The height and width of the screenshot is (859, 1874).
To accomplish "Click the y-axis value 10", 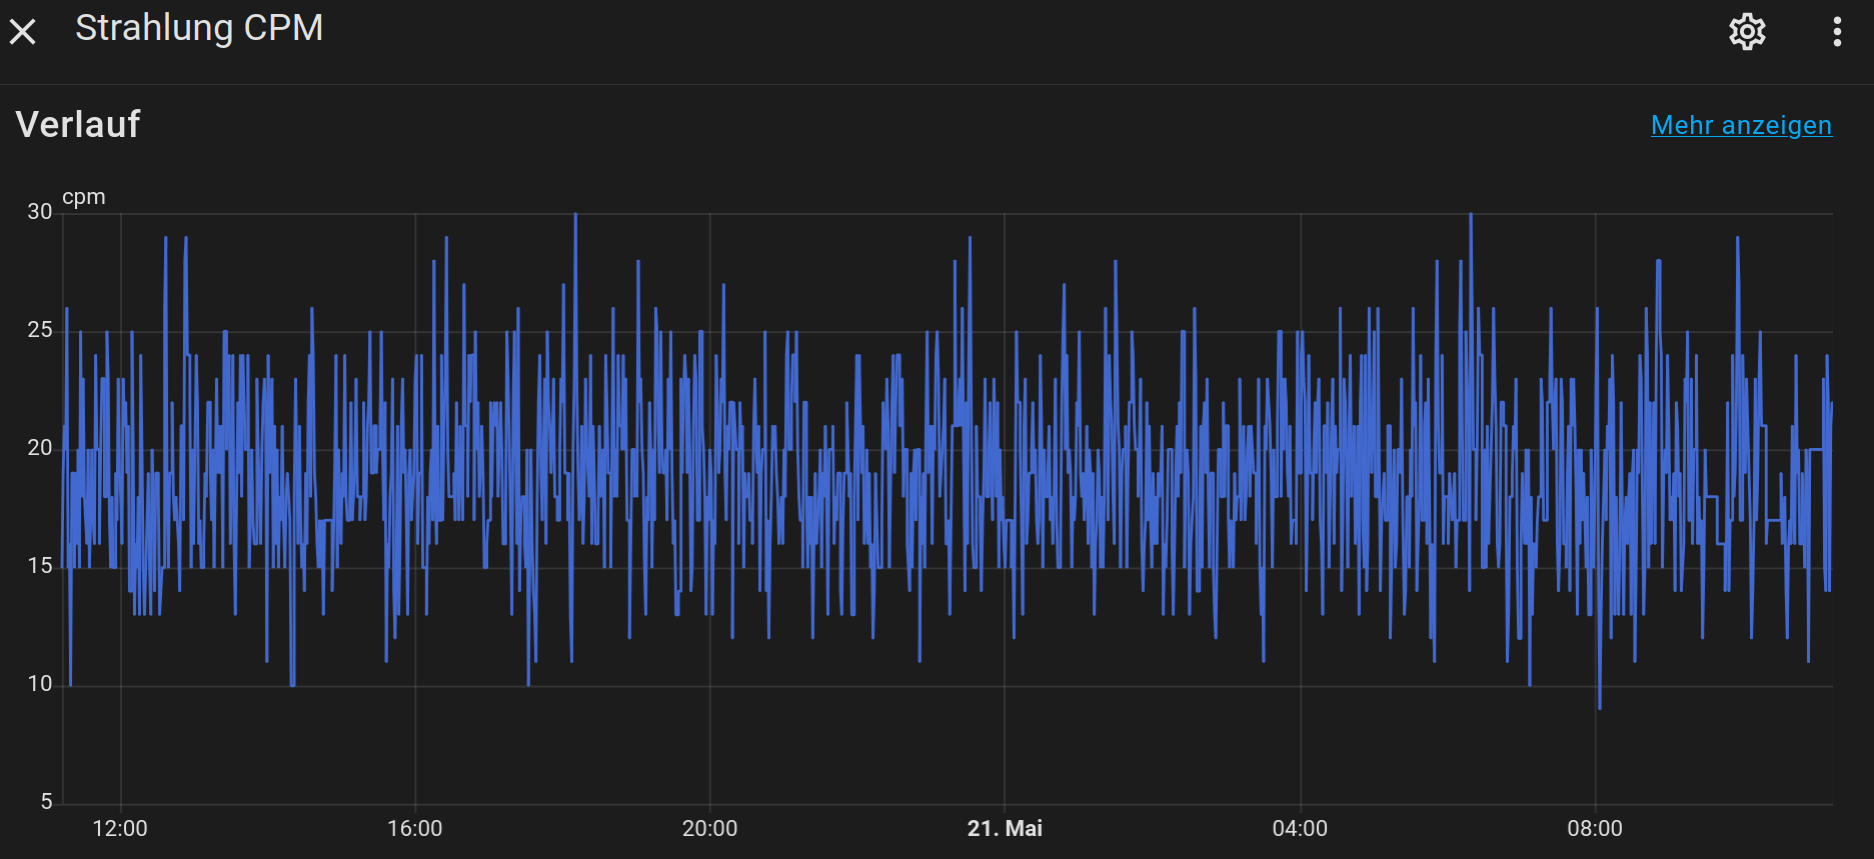I will 40,684.
